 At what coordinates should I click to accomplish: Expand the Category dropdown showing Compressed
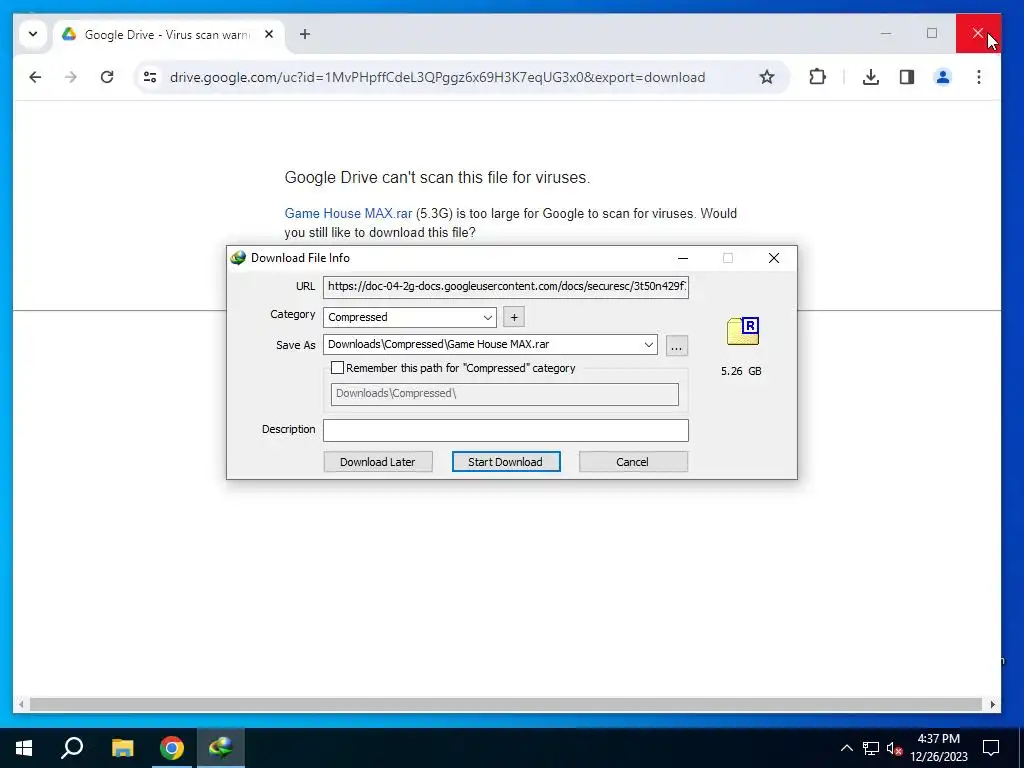click(x=409, y=317)
